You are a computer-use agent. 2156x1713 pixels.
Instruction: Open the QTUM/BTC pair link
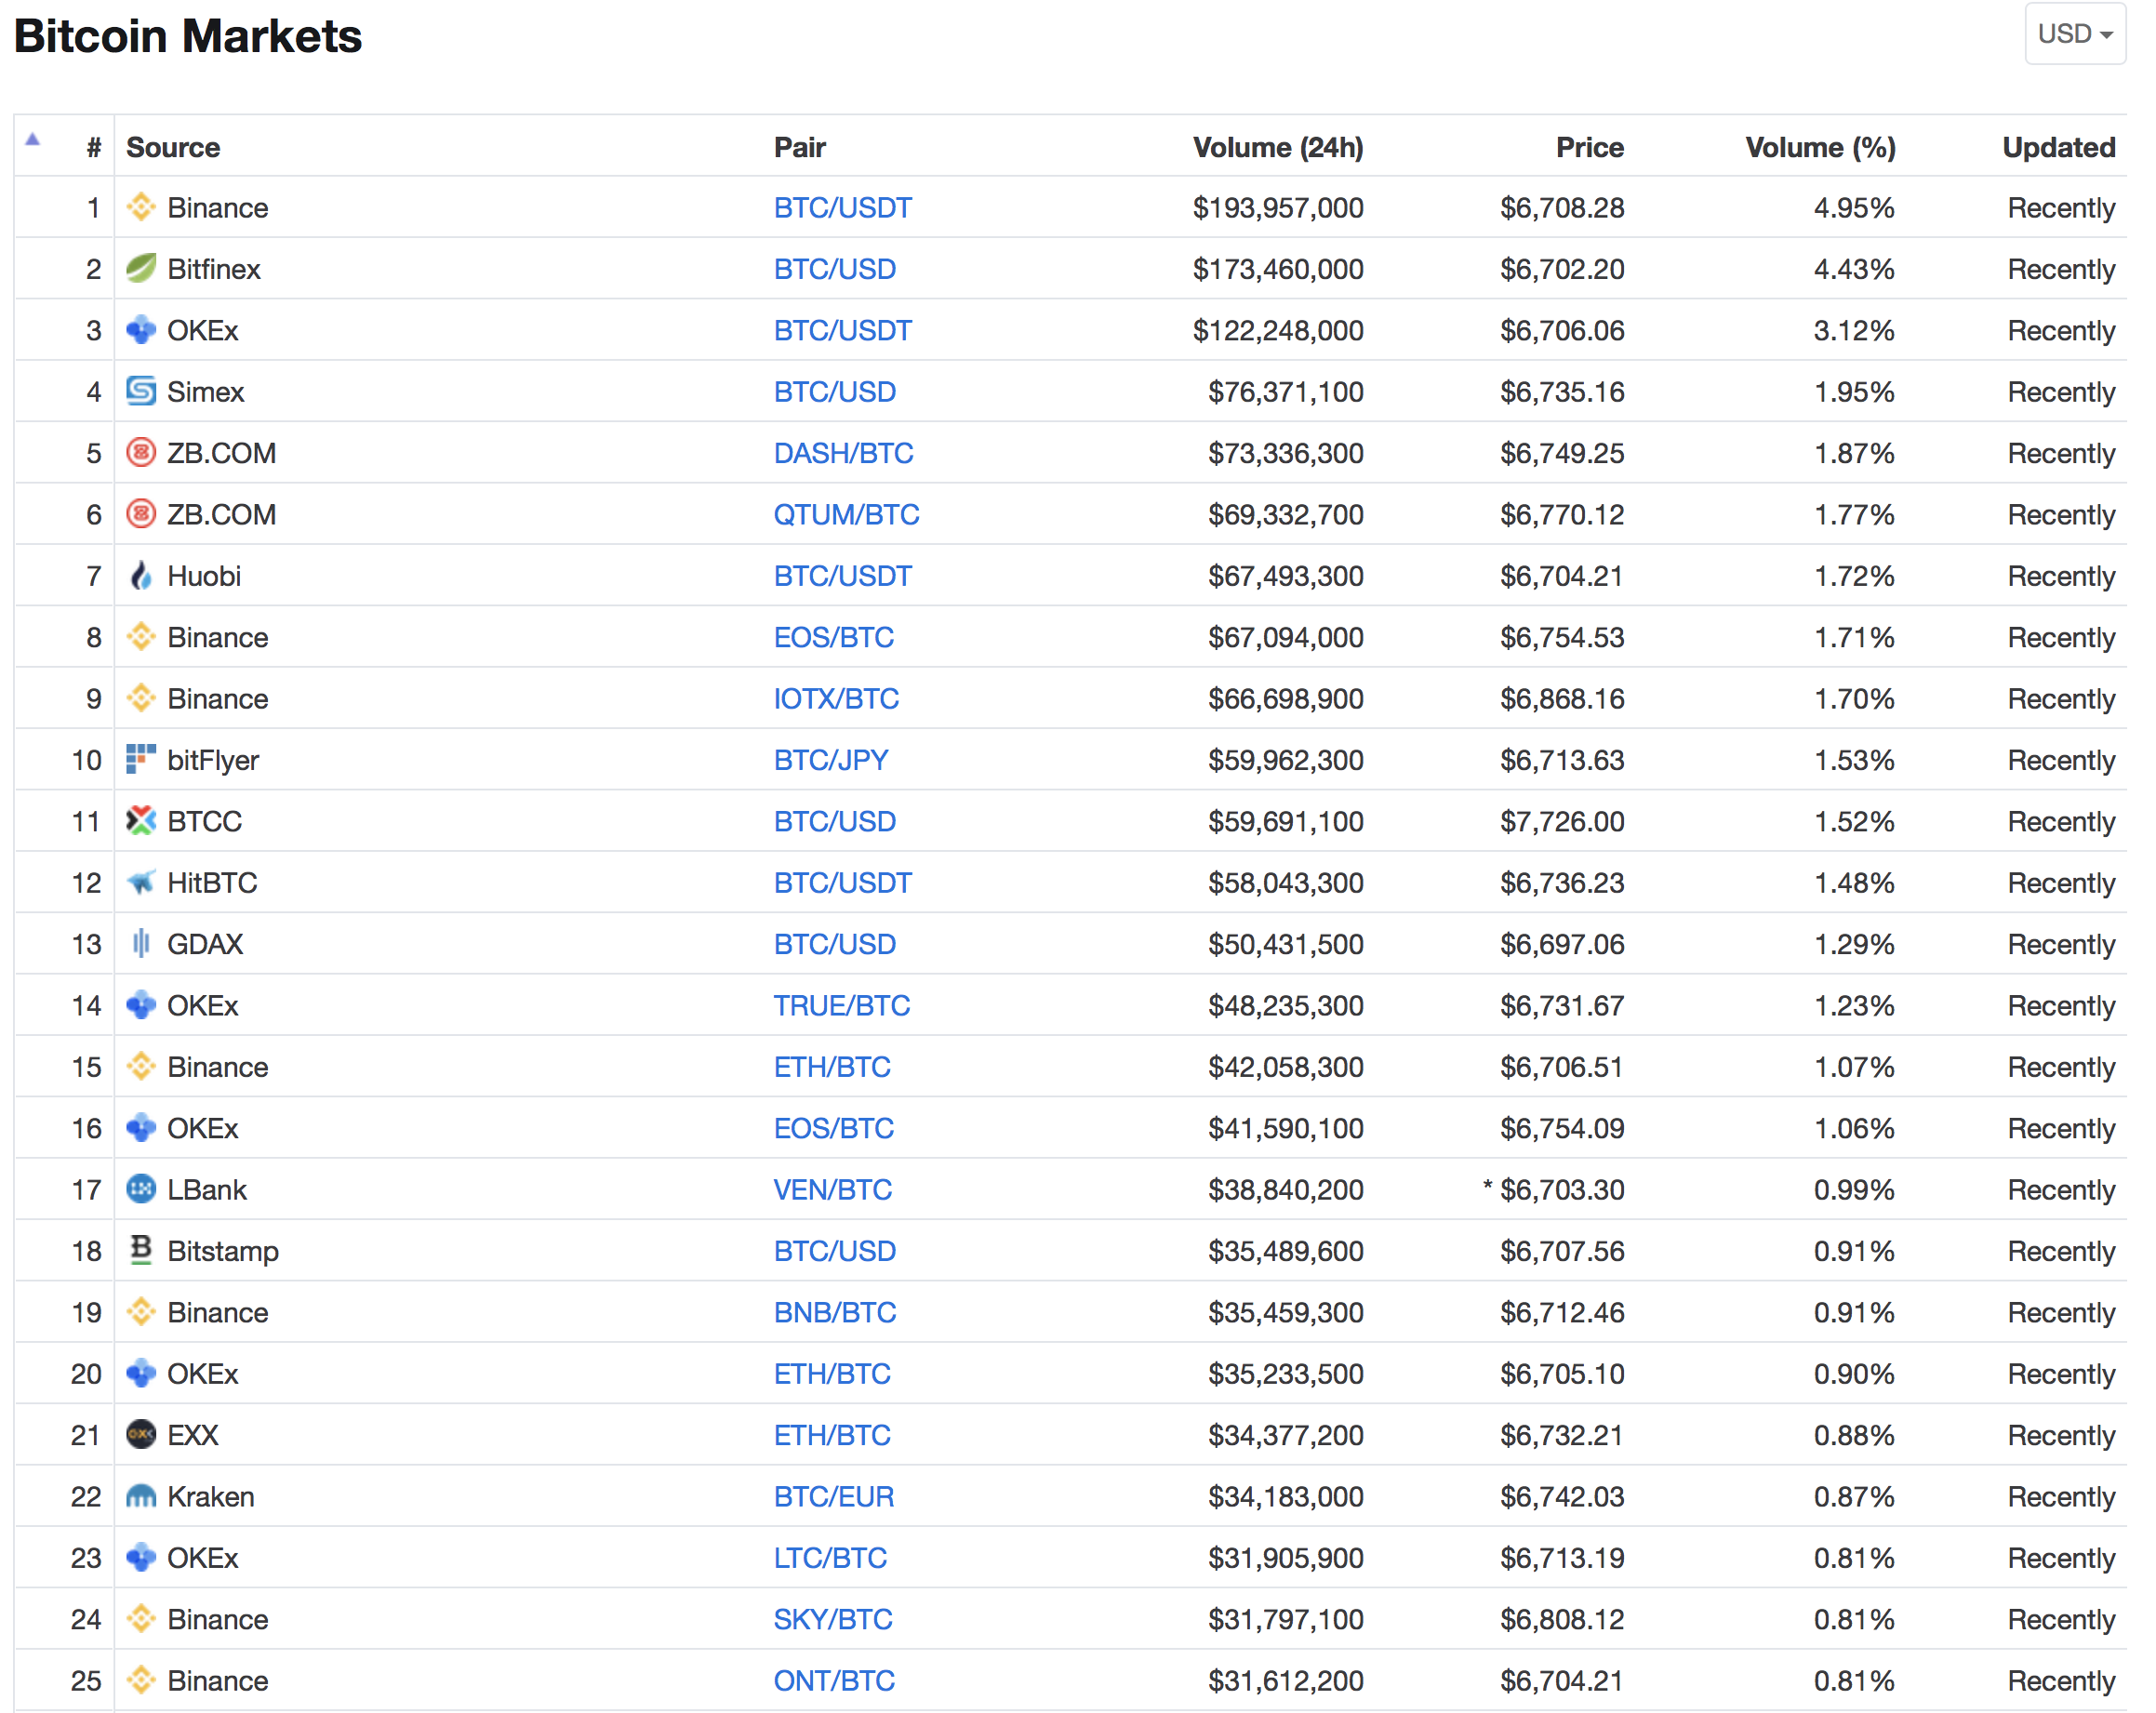point(846,515)
